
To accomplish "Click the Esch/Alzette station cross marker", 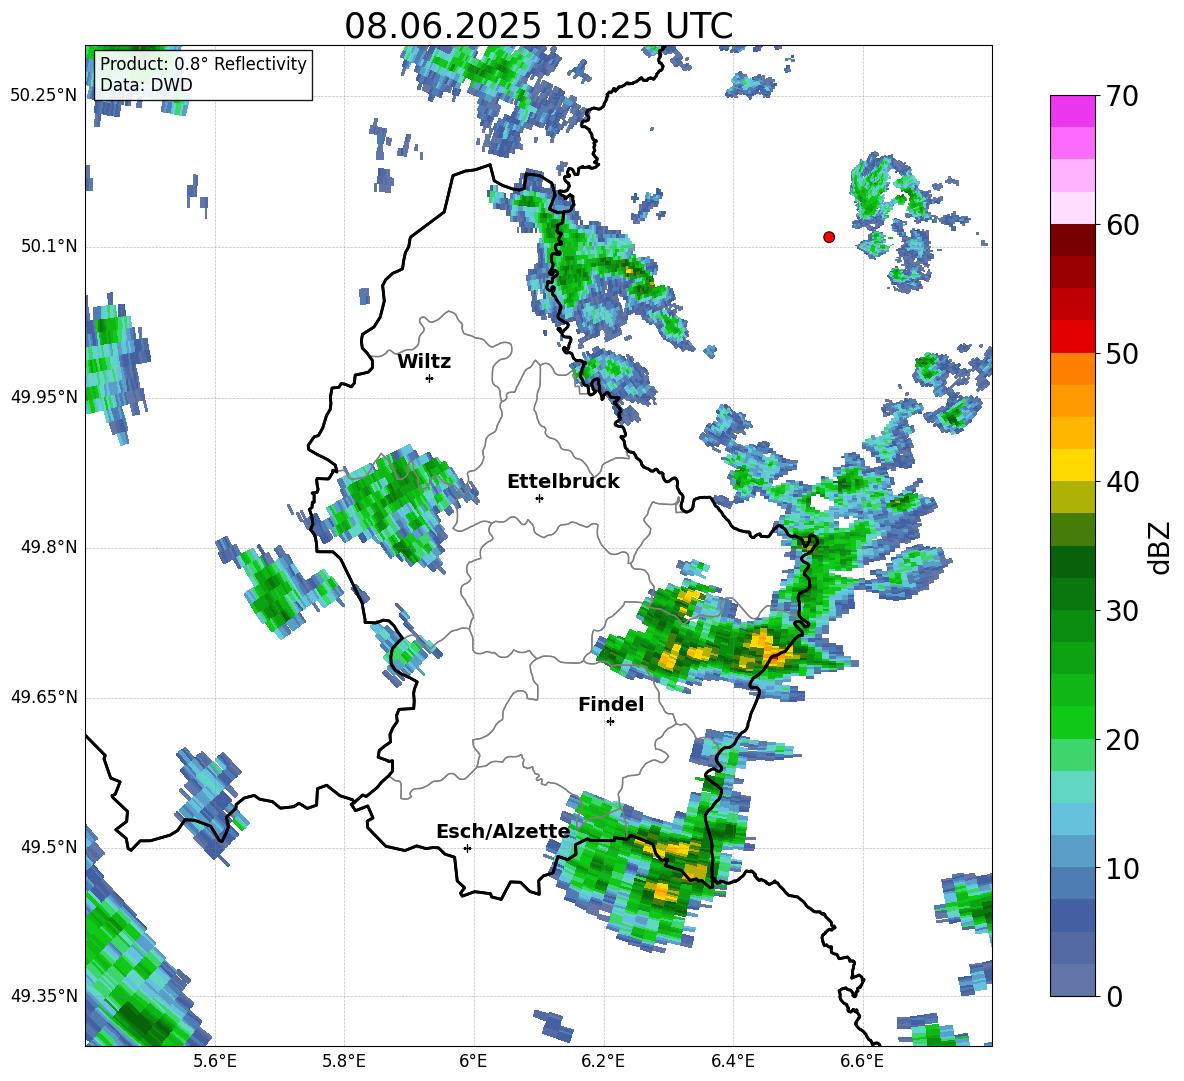I will pos(467,848).
